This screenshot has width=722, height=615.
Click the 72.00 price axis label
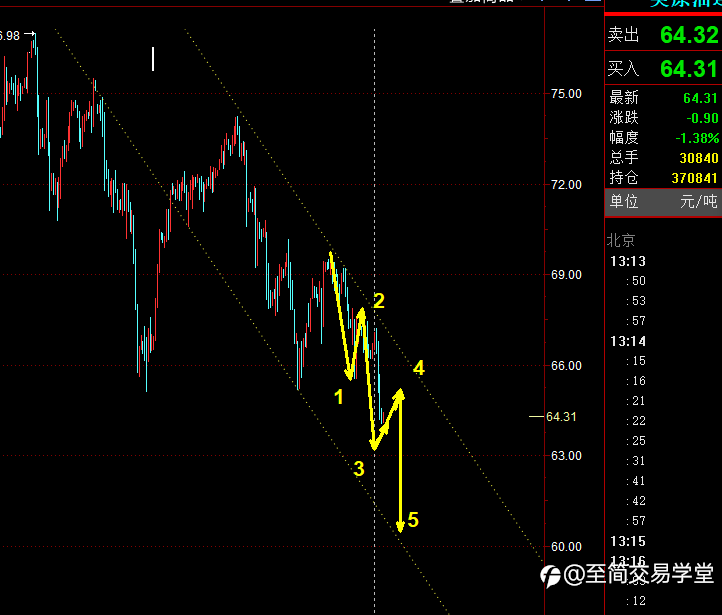(x=566, y=185)
